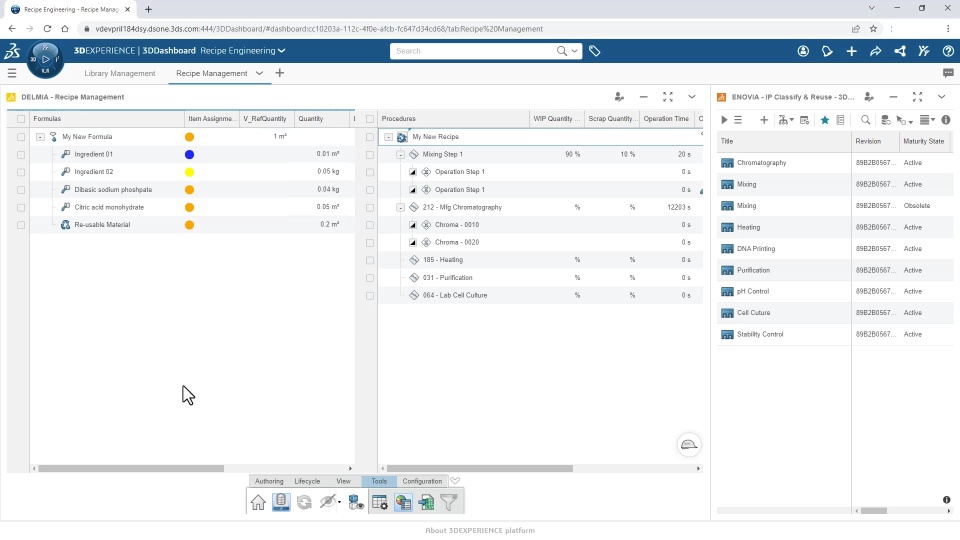Viewport: 960px width, 540px height.
Task: Open a new browser tab
Action: coord(148,9)
